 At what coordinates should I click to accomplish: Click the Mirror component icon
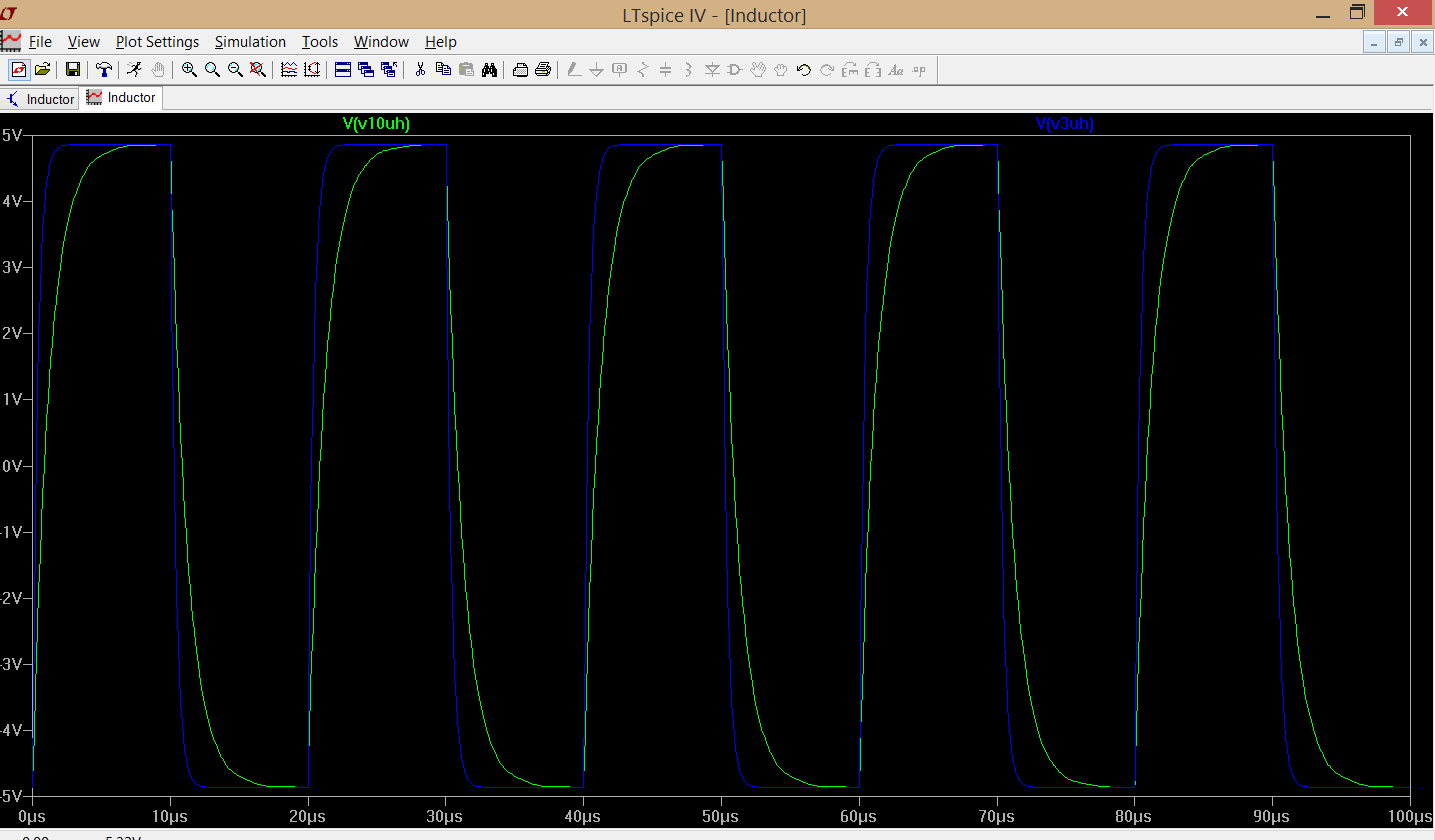point(873,69)
